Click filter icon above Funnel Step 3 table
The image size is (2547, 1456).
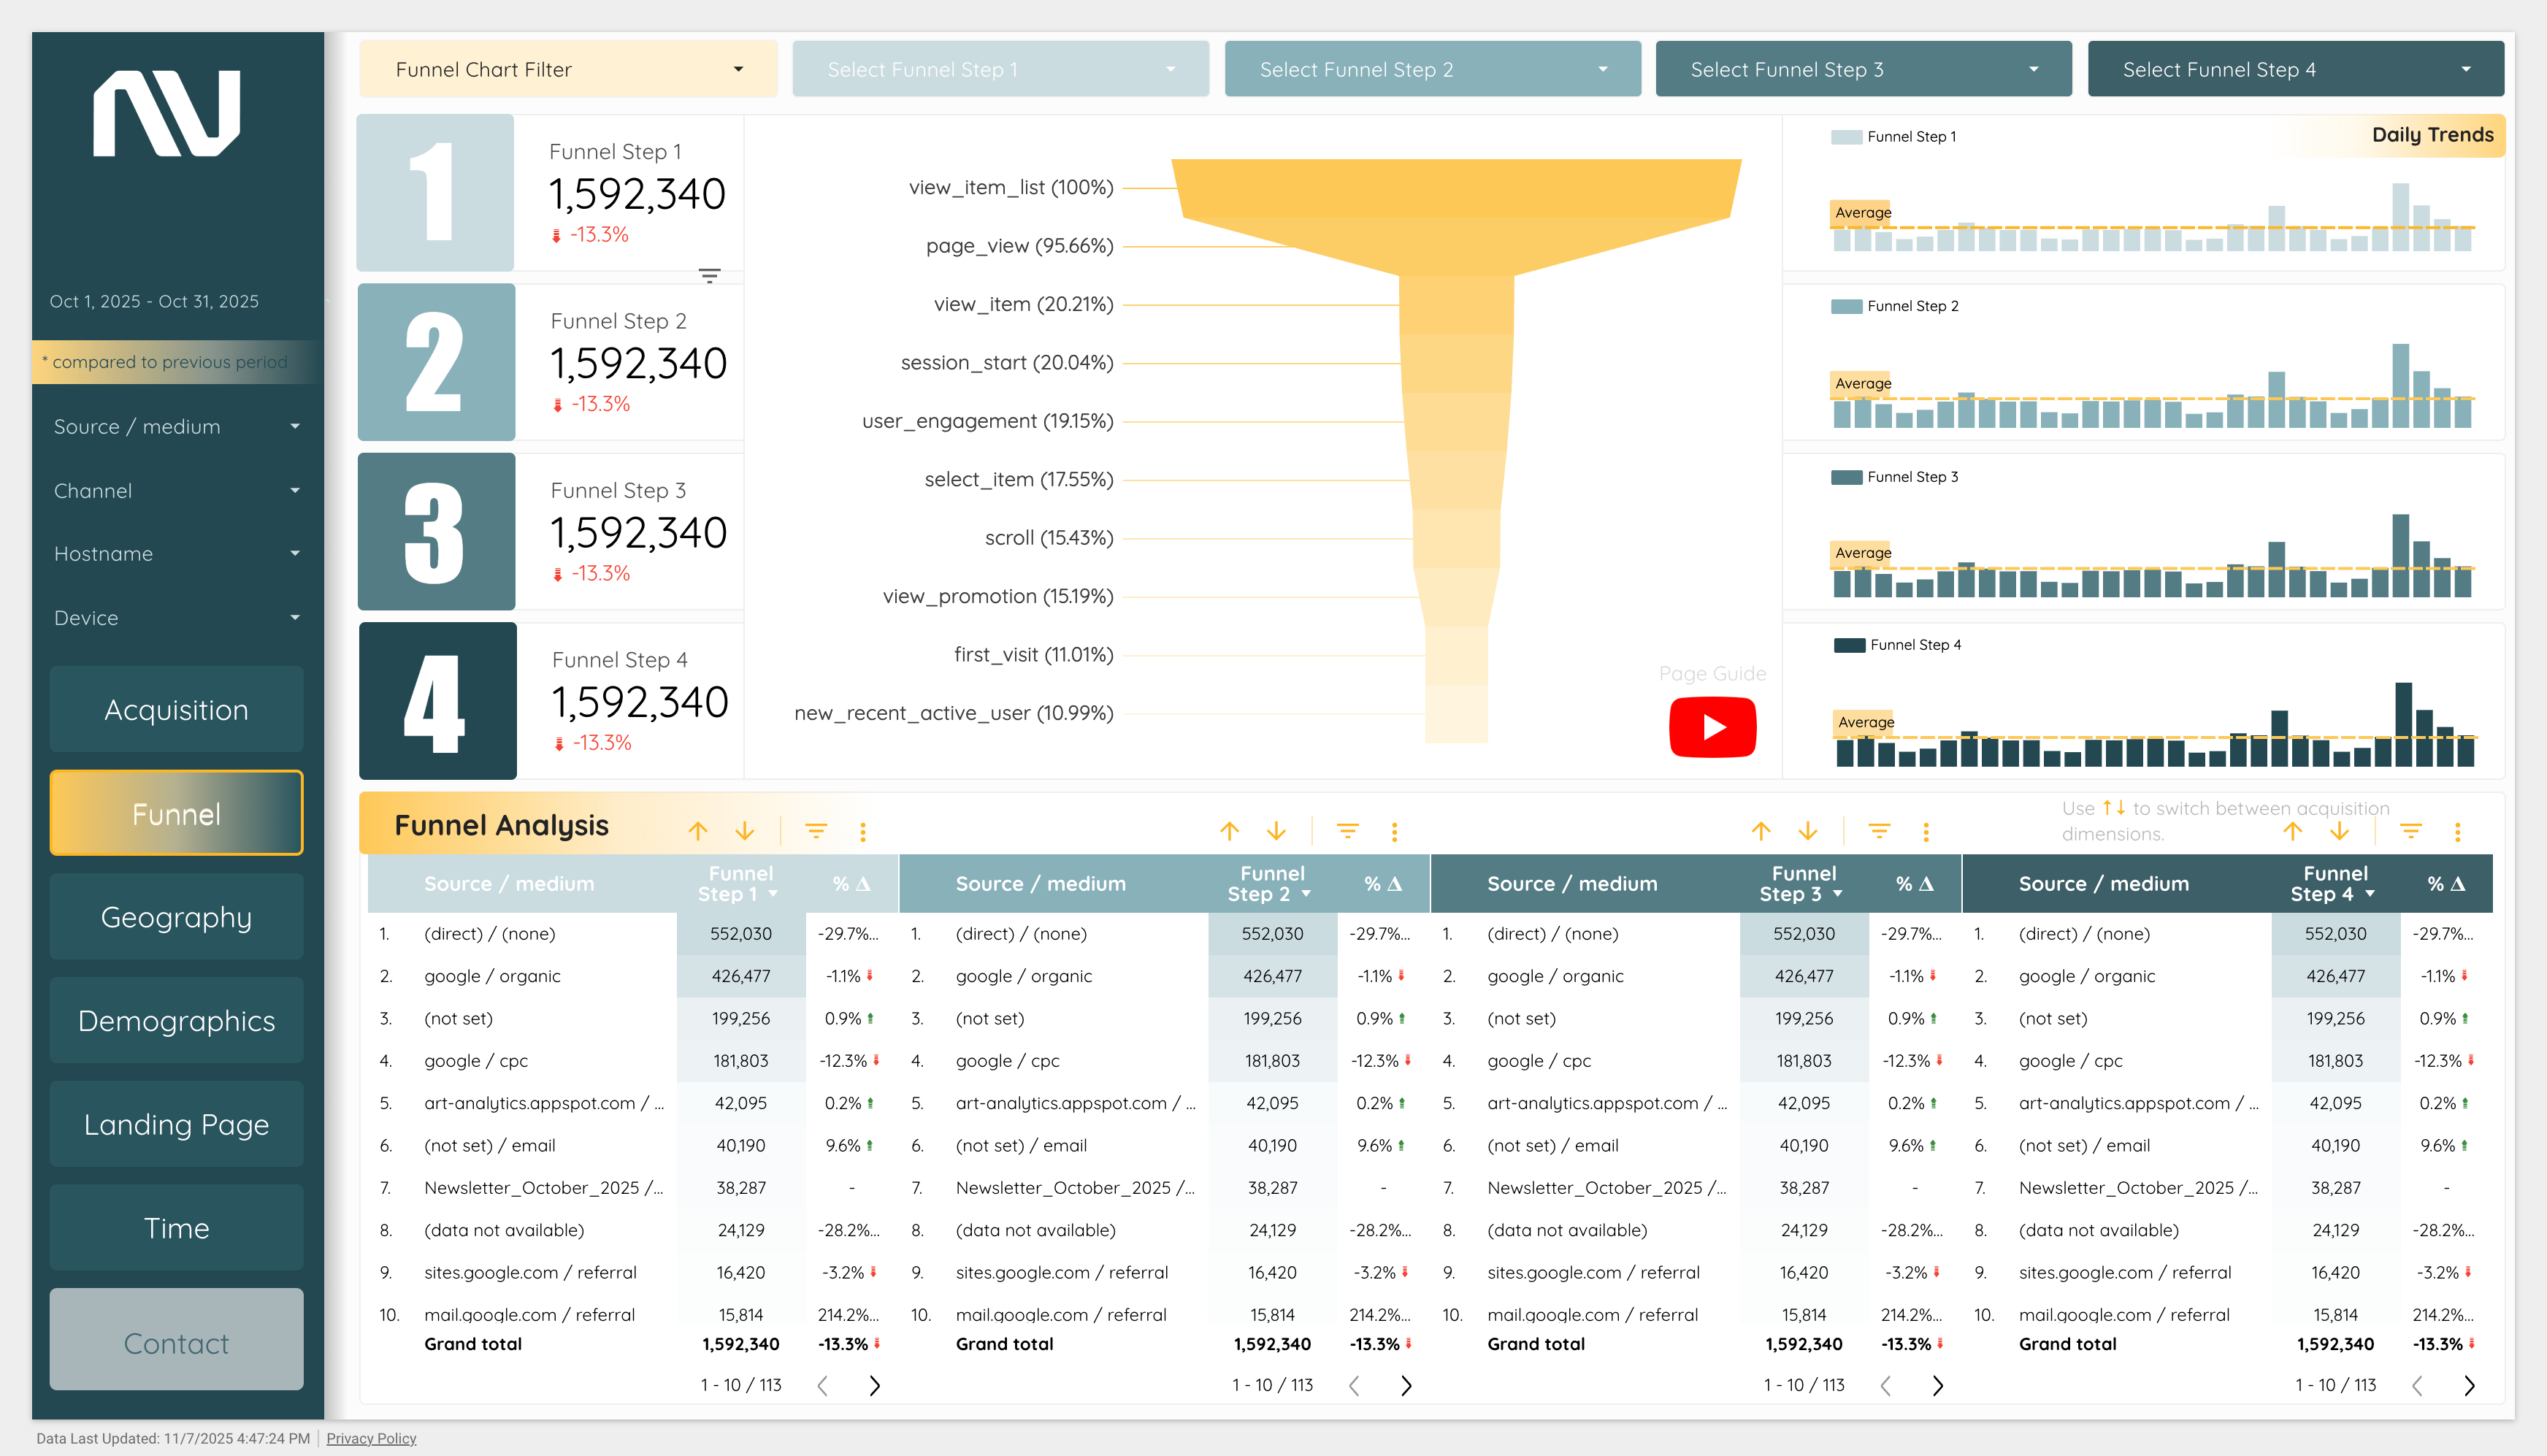(1879, 831)
